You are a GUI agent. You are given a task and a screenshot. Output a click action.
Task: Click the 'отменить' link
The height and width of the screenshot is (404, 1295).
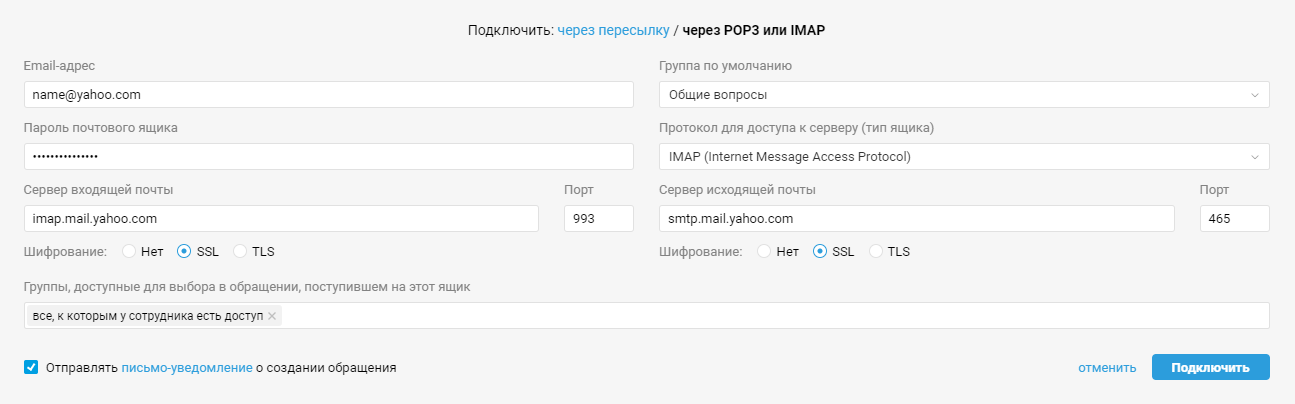(1106, 368)
